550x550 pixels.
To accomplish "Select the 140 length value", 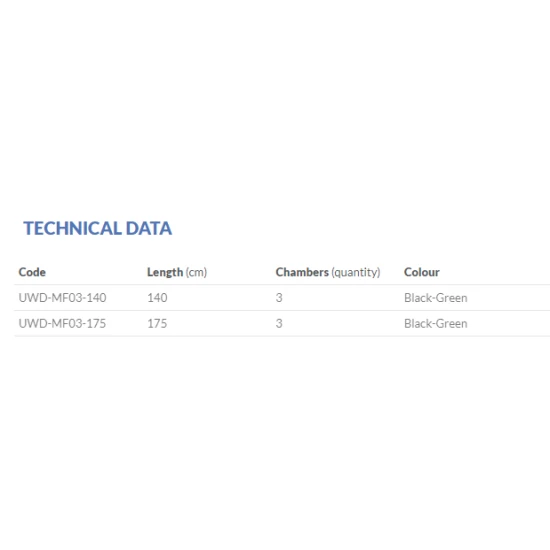I will click(157, 298).
